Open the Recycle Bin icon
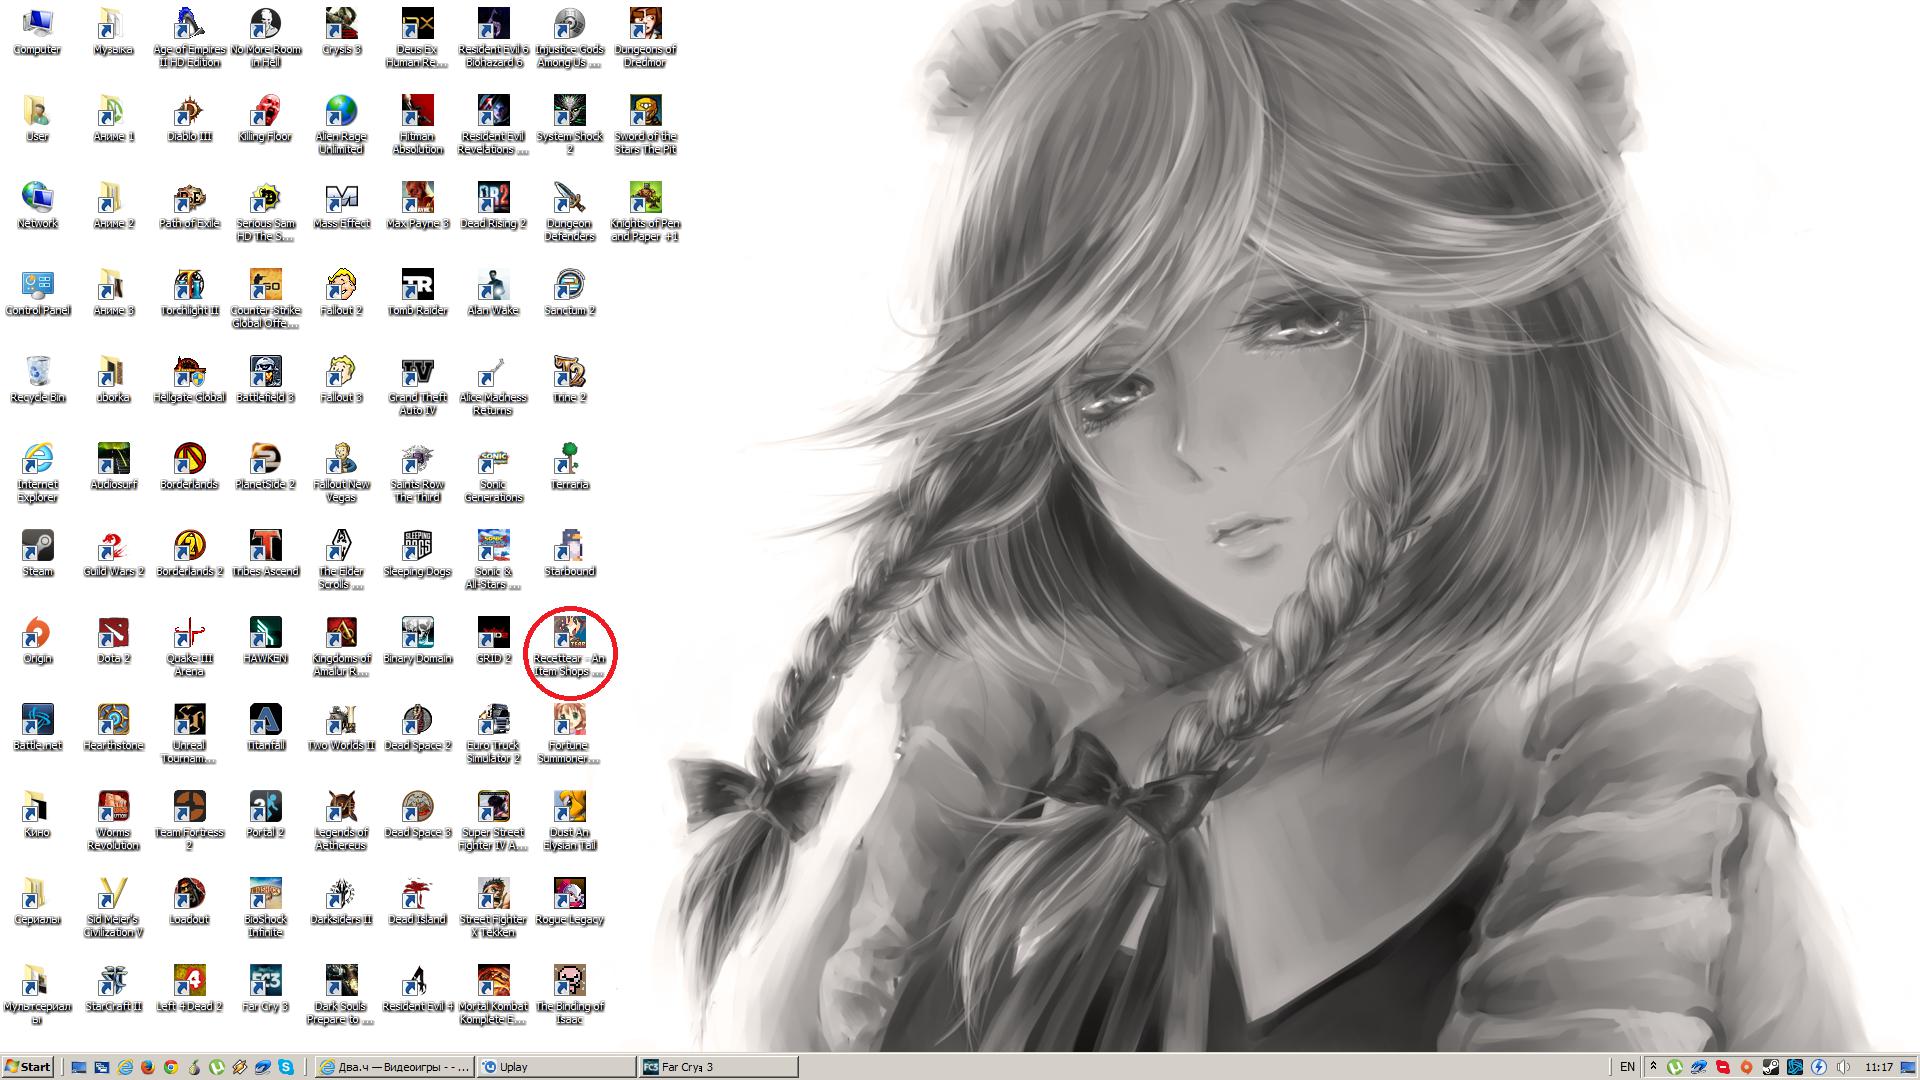This screenshot has width=1920, height=1080. coord(37,373)
